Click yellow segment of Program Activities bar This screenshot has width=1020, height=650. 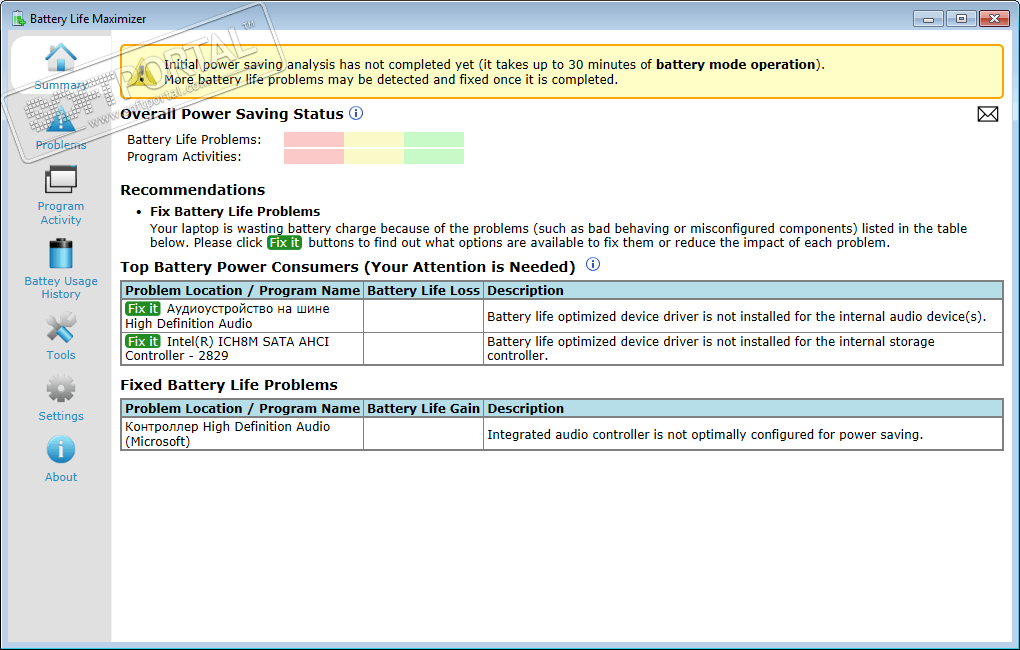[374, 156]
